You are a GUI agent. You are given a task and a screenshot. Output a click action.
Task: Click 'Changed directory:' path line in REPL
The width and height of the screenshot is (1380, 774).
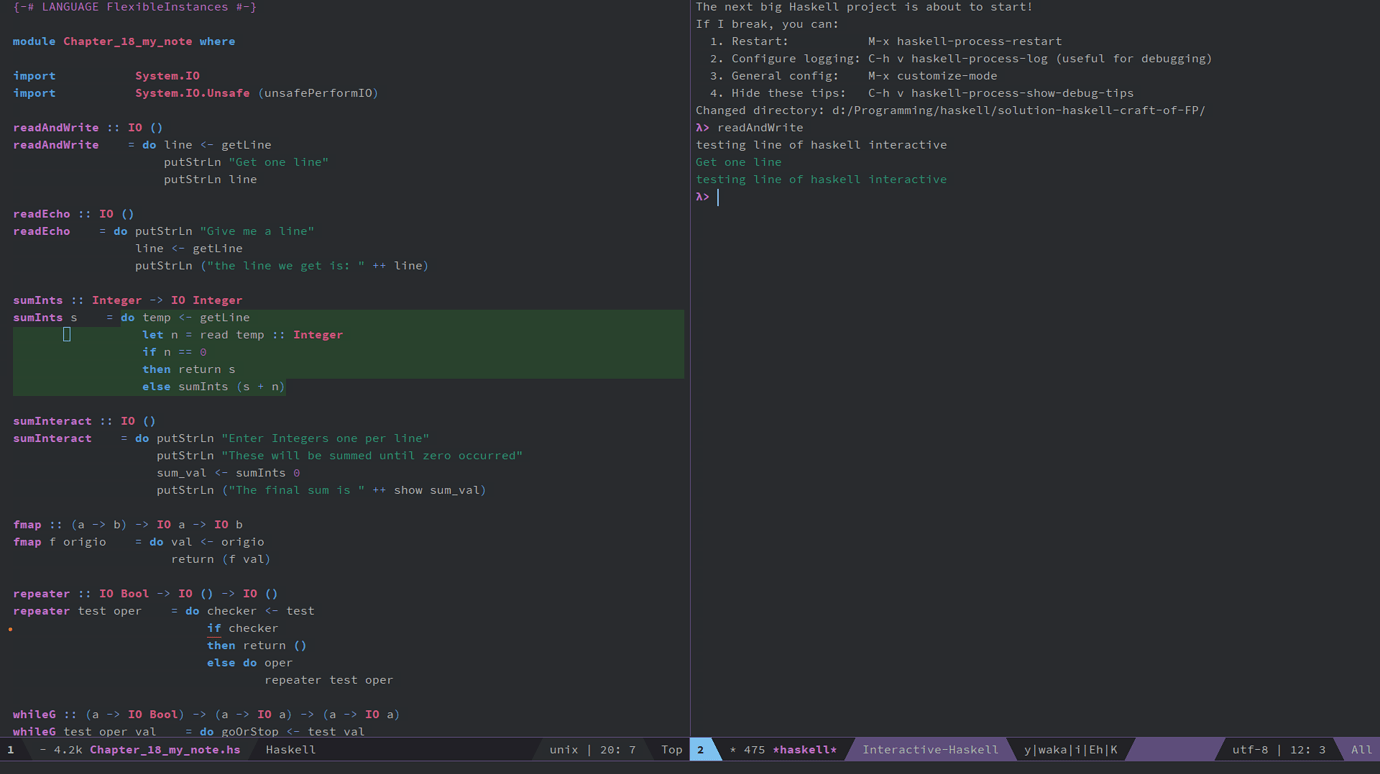click(950, 110)
